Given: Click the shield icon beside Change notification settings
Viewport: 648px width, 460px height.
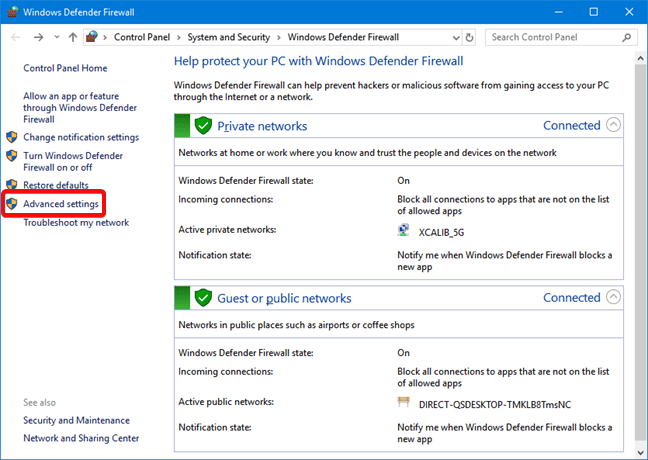Looking at the screenshot, I should (12, 137).
